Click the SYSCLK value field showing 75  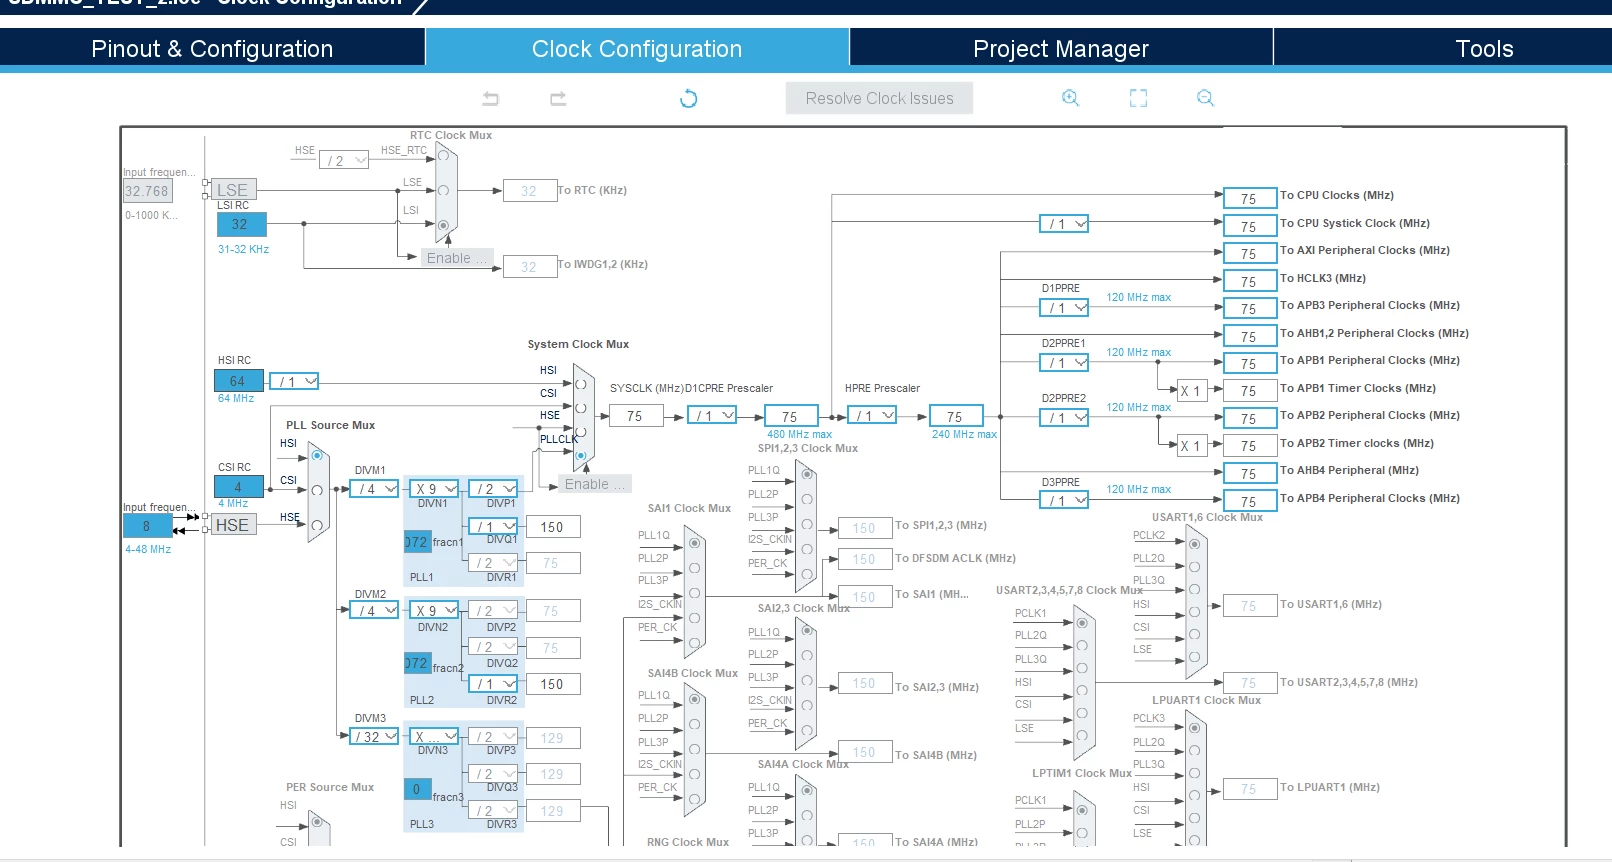636,416
